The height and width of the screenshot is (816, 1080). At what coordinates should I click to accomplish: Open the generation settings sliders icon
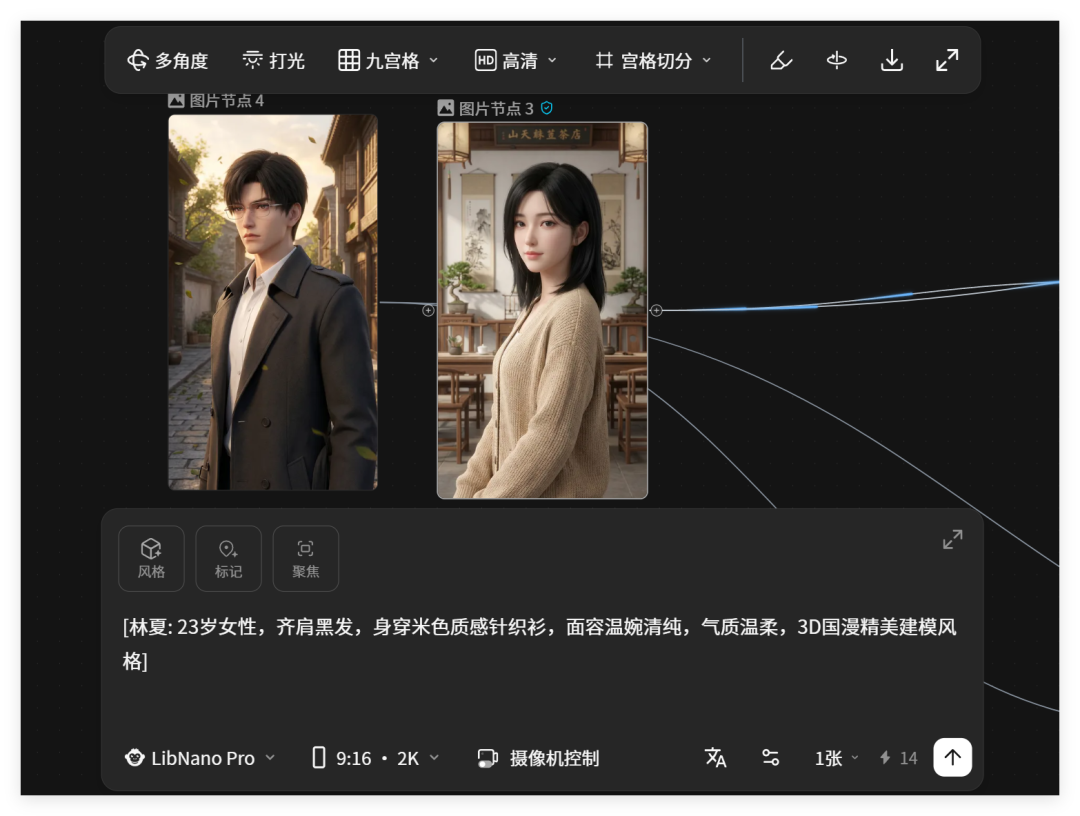coord(771,758)
